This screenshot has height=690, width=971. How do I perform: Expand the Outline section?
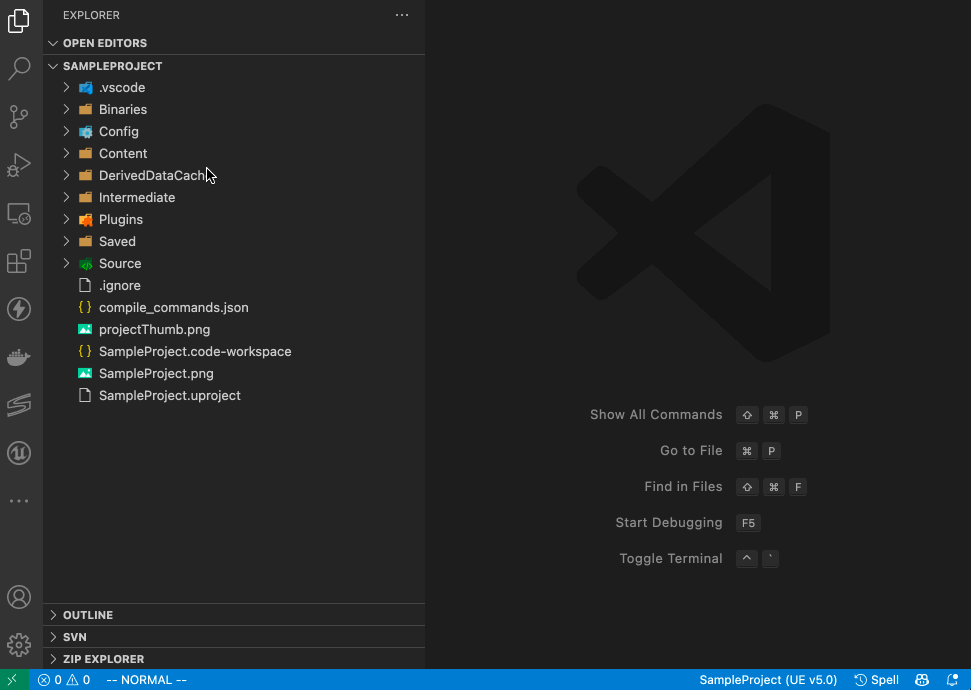(234, 614)
